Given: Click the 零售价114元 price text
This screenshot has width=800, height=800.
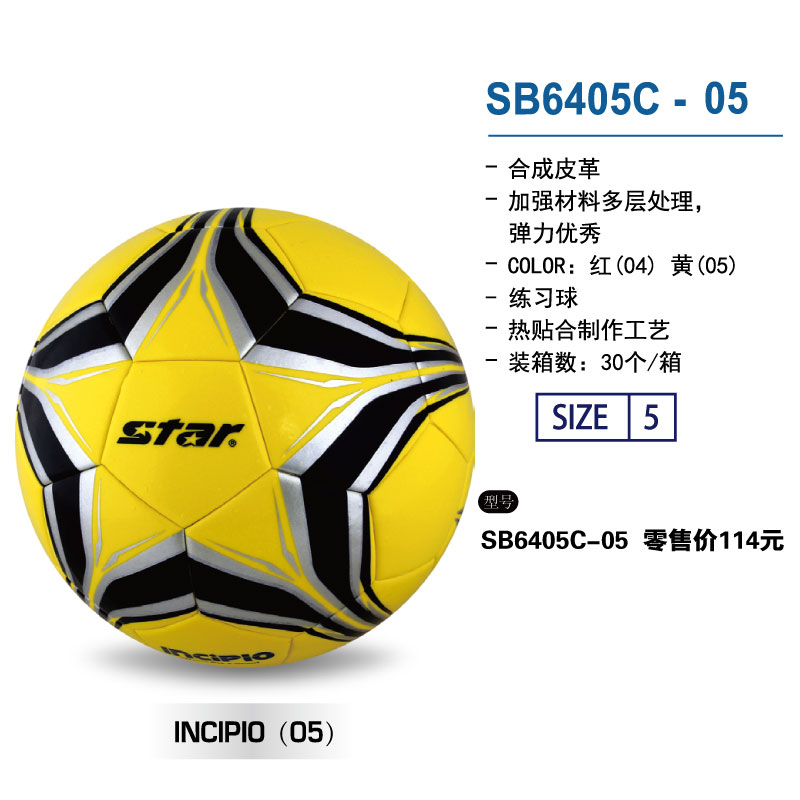Looking at the screenshot, I should coord(713,540).
